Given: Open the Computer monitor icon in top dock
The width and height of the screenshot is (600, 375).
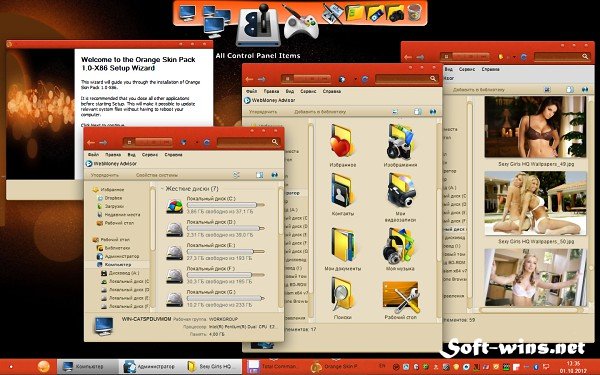Looking at the screenshot, I should point(187,13).
